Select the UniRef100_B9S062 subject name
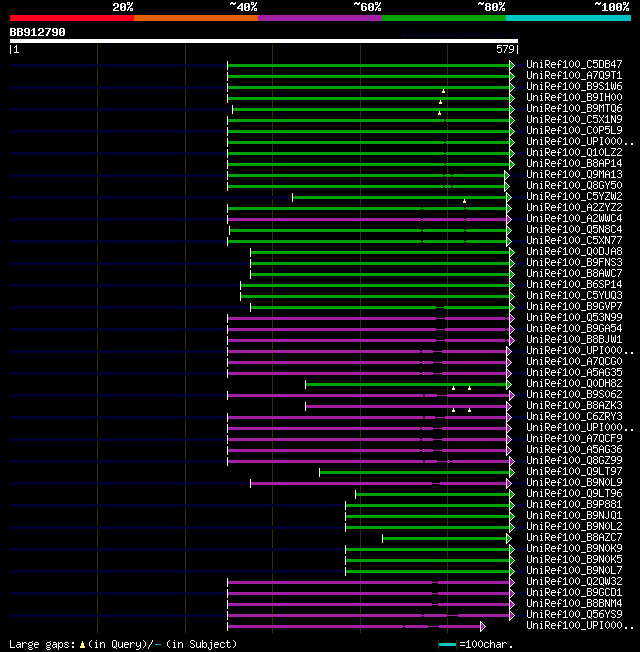This screenshot has height=652, width=640. tap(574, 395)
